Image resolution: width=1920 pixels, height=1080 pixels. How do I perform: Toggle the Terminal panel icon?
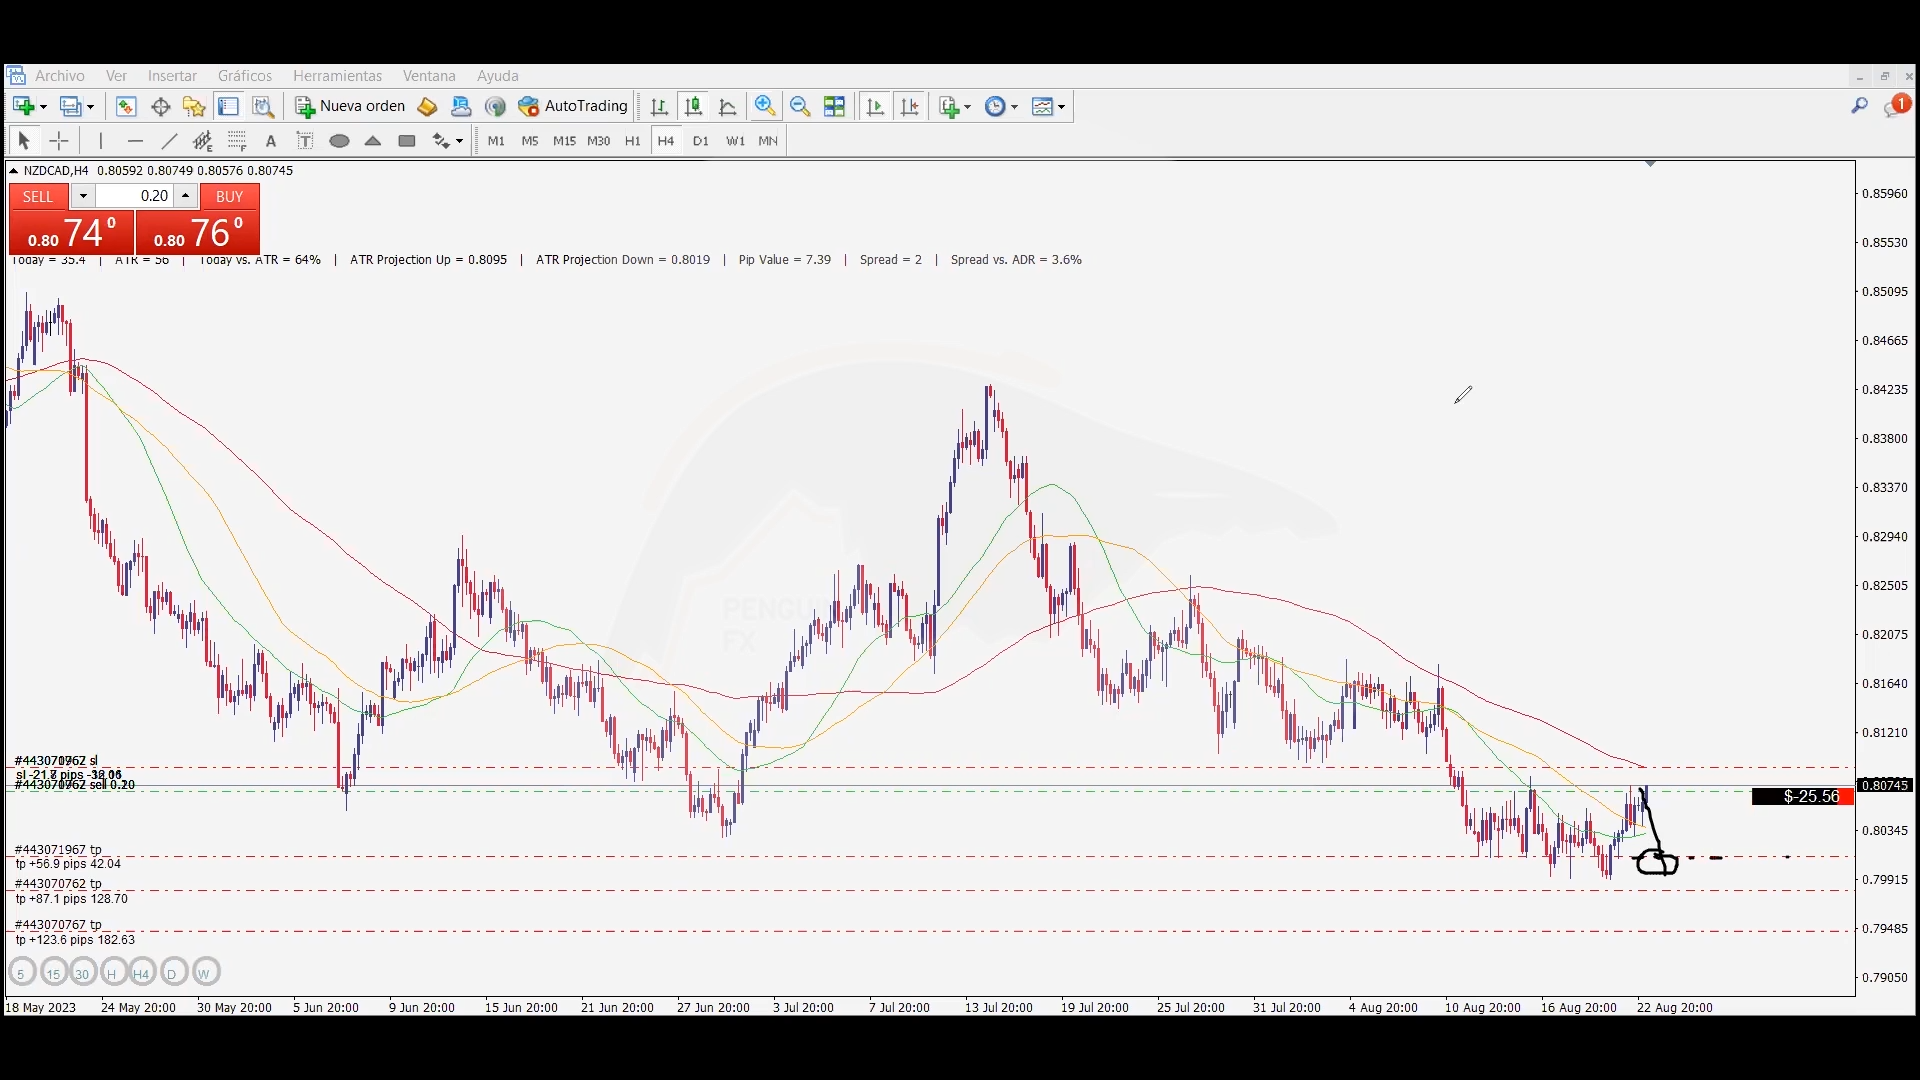point(228,106)
